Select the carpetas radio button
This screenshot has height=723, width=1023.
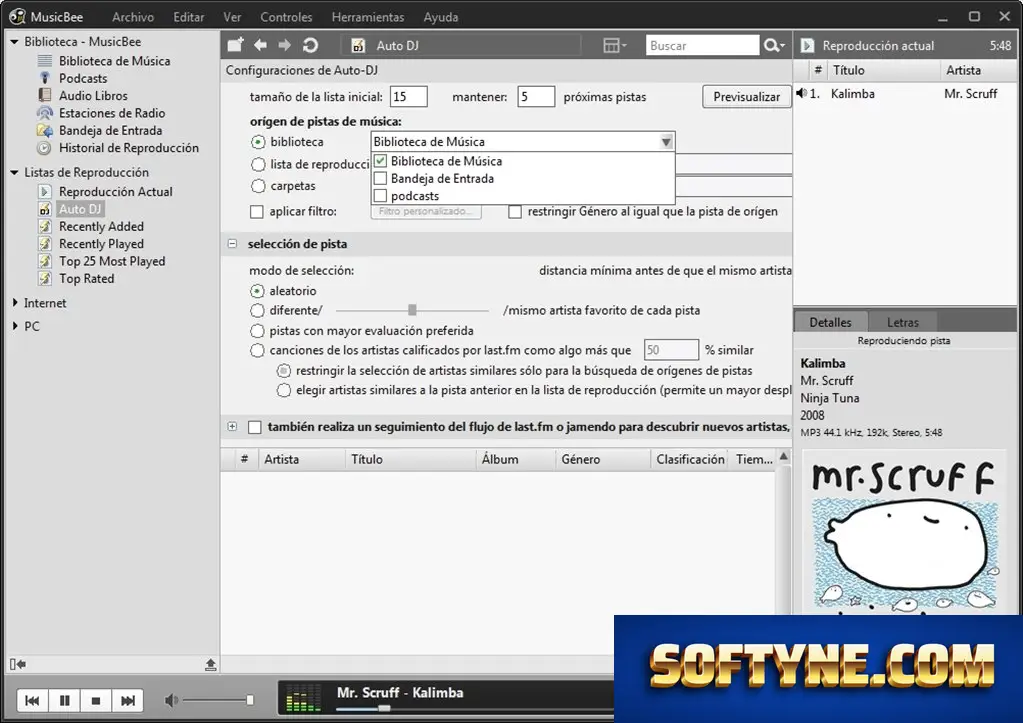(x=258, y=186)
